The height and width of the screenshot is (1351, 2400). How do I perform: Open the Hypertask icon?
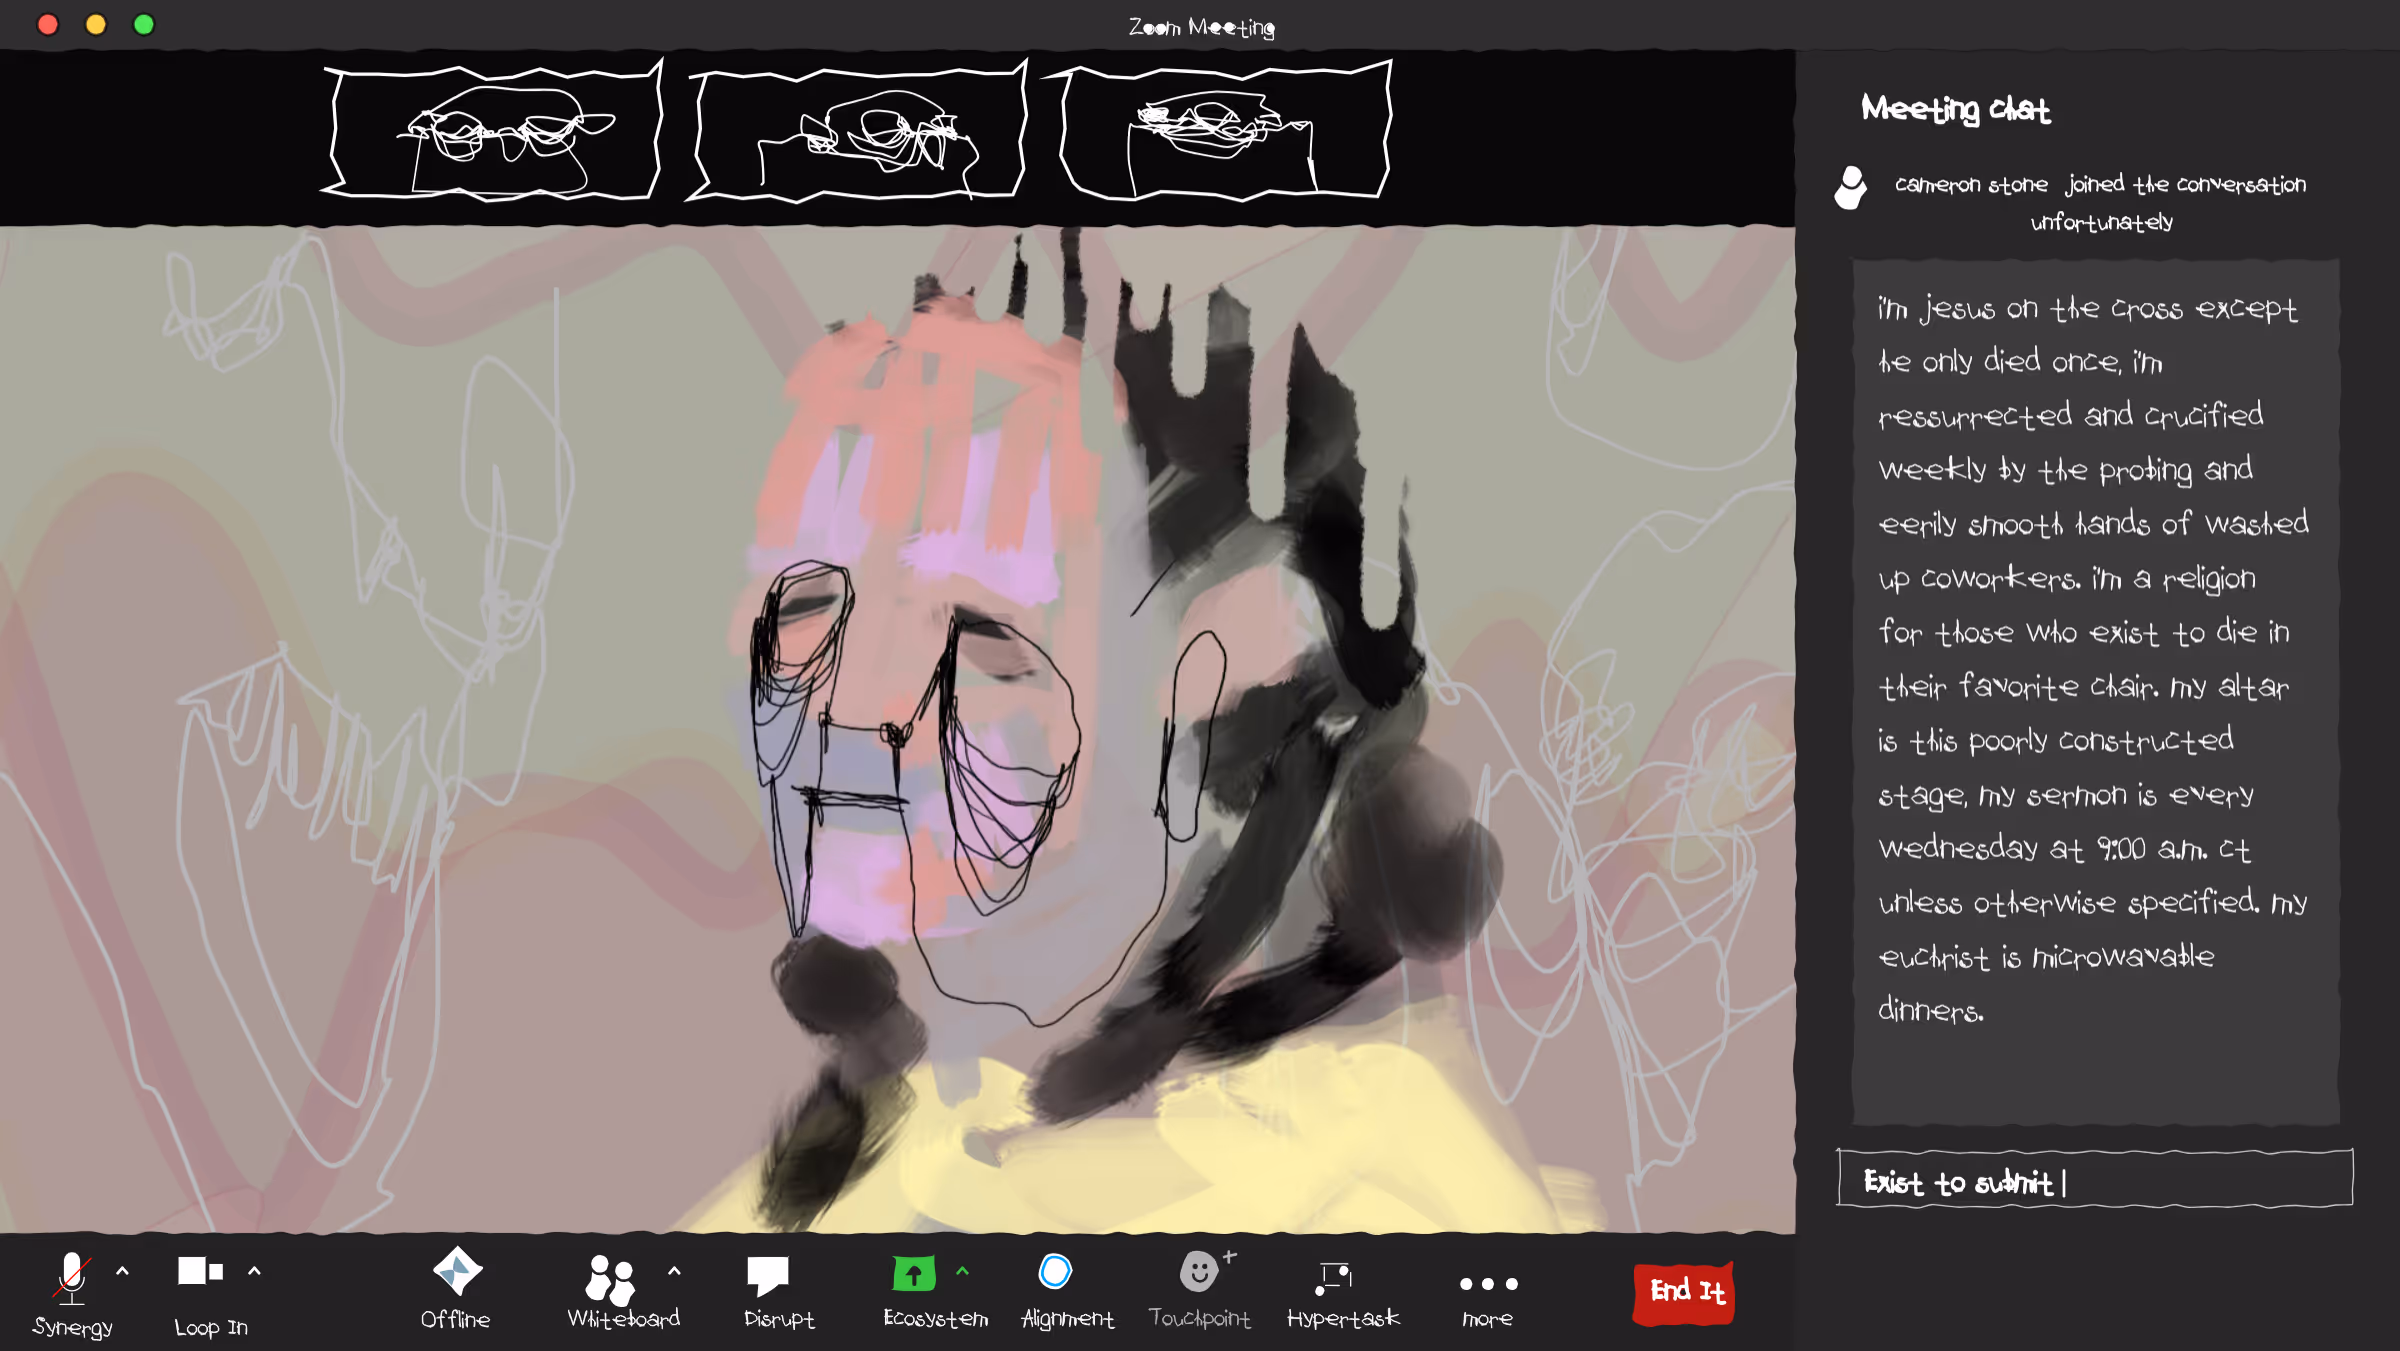click(x=1335, y=1276)
